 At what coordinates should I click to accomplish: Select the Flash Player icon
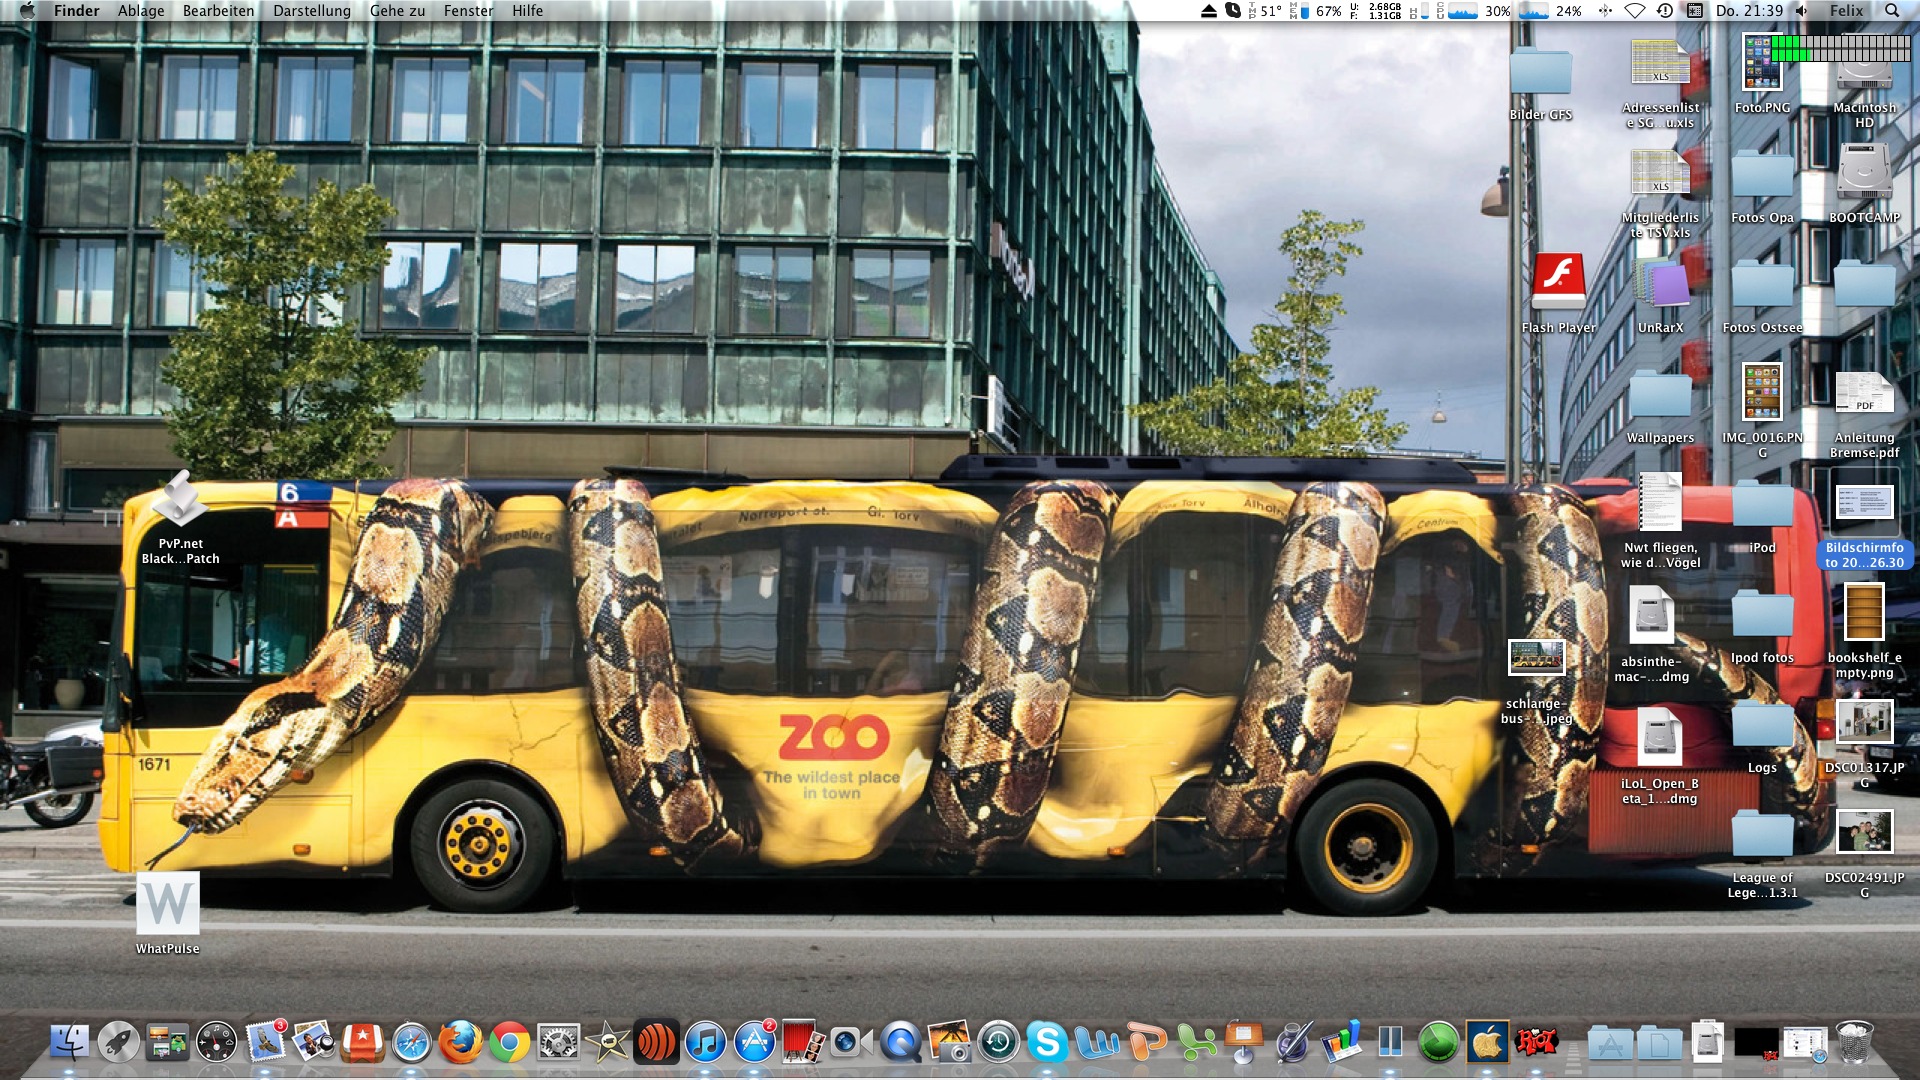coord(1558,293)
